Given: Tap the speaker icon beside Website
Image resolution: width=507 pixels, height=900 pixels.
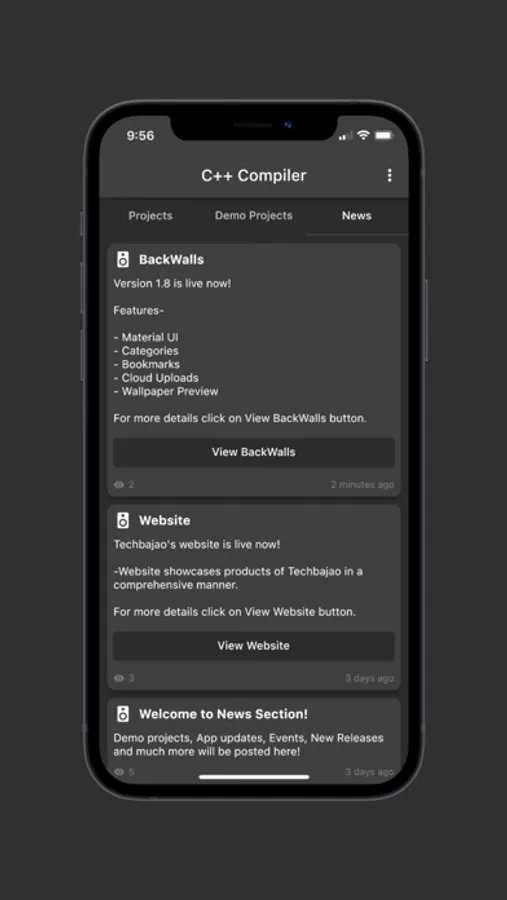Looking at the screenshot, I should [123, 521].
